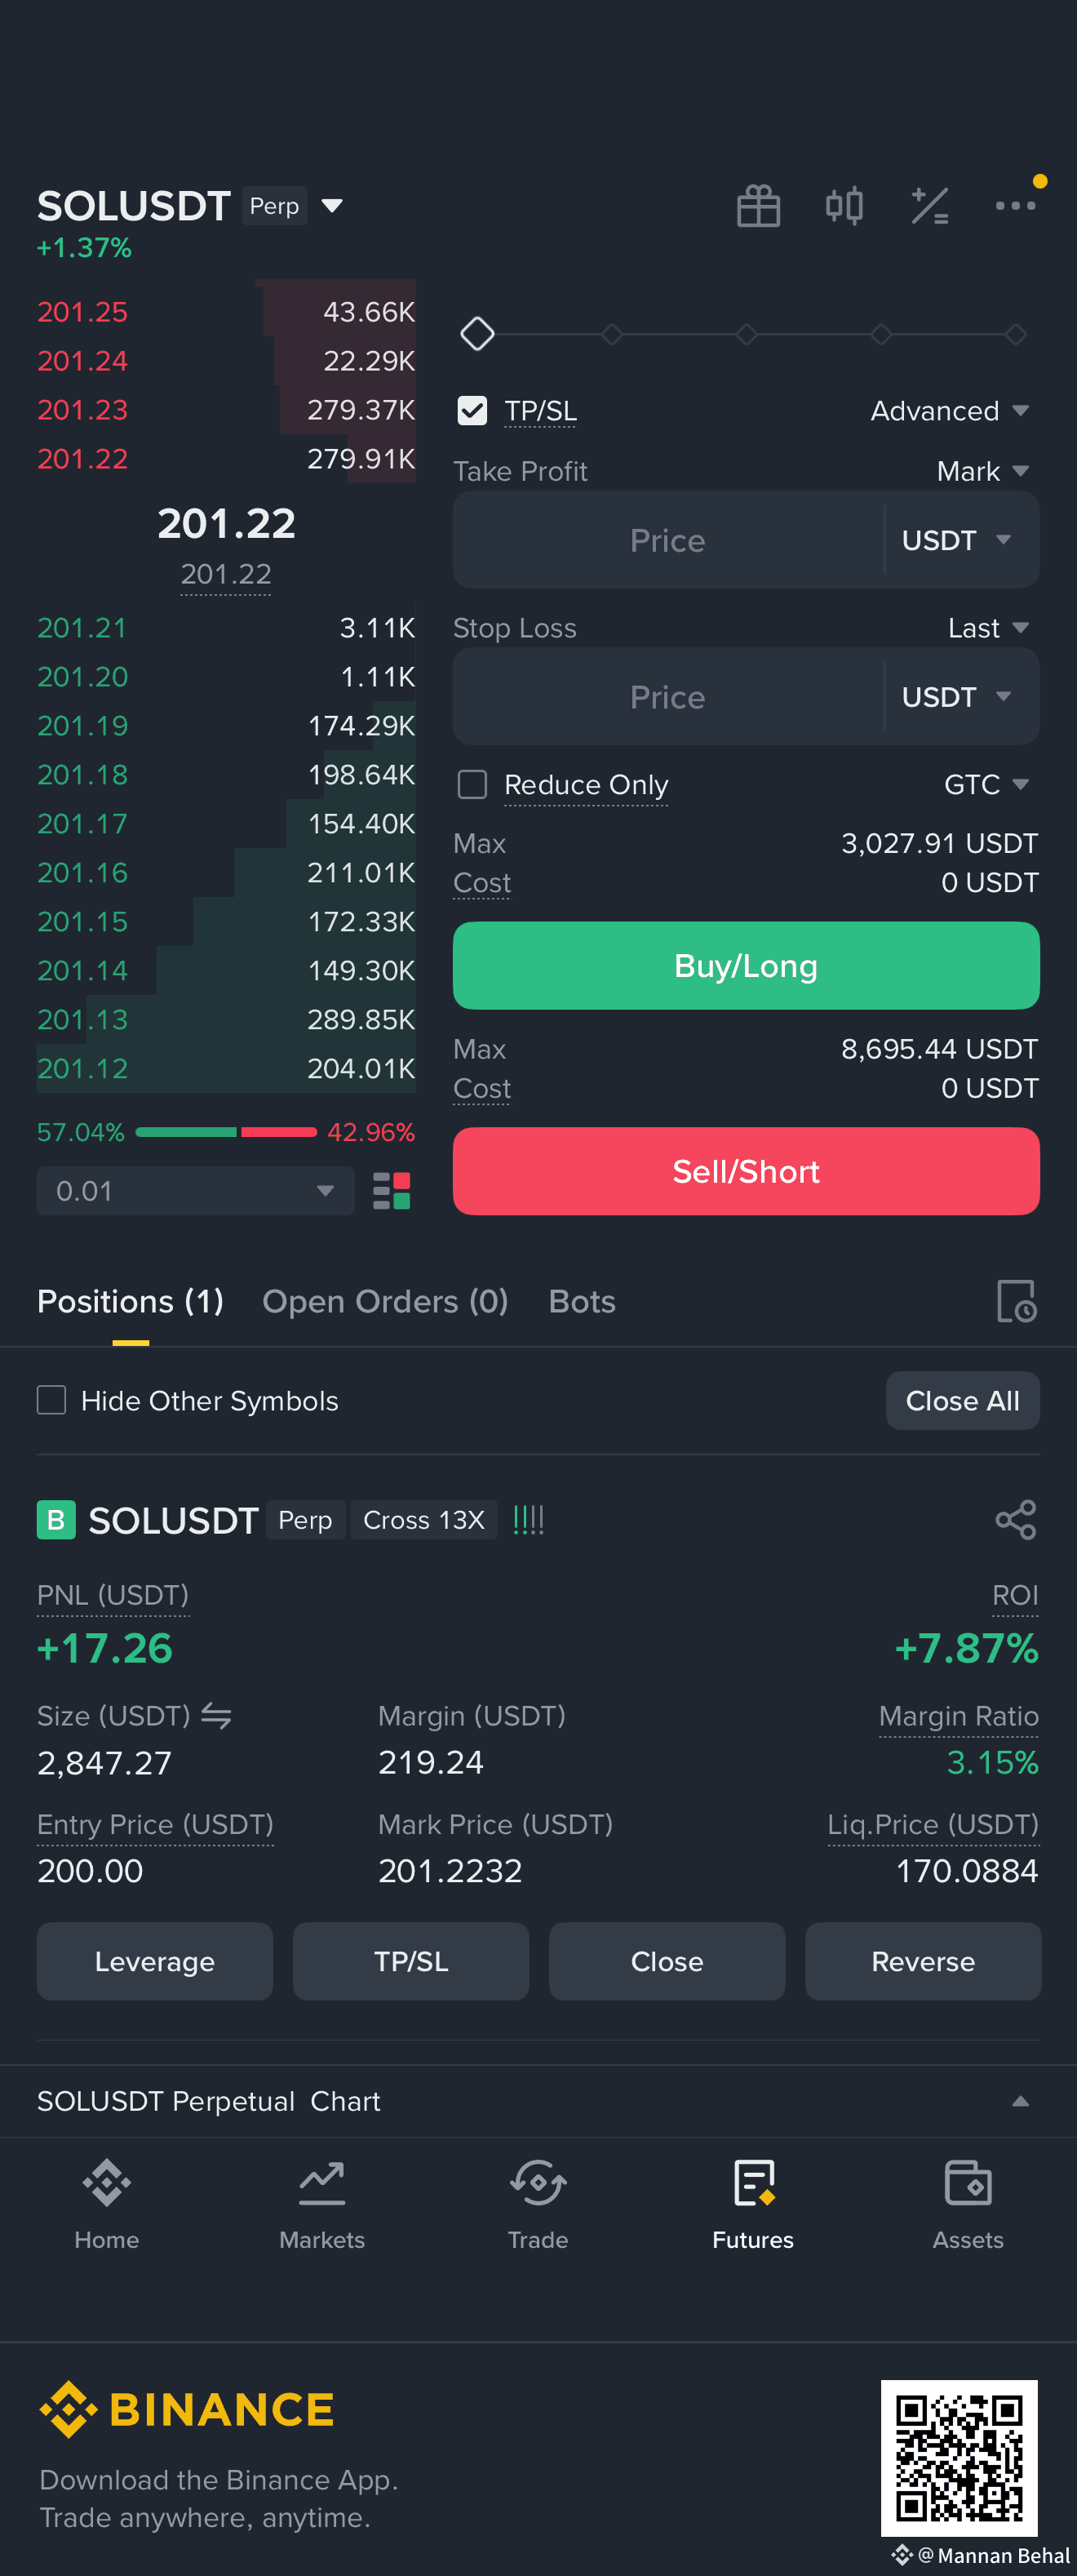Open the gift rewards icon

758,206
